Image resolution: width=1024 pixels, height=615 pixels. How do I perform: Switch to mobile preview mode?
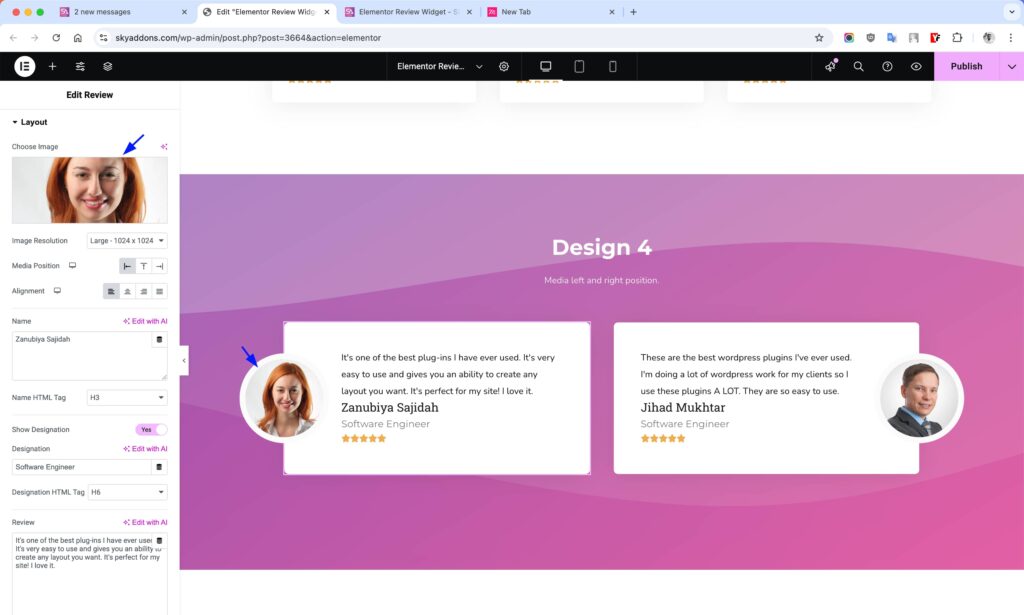pyautogui.click(x=613, y=66)
